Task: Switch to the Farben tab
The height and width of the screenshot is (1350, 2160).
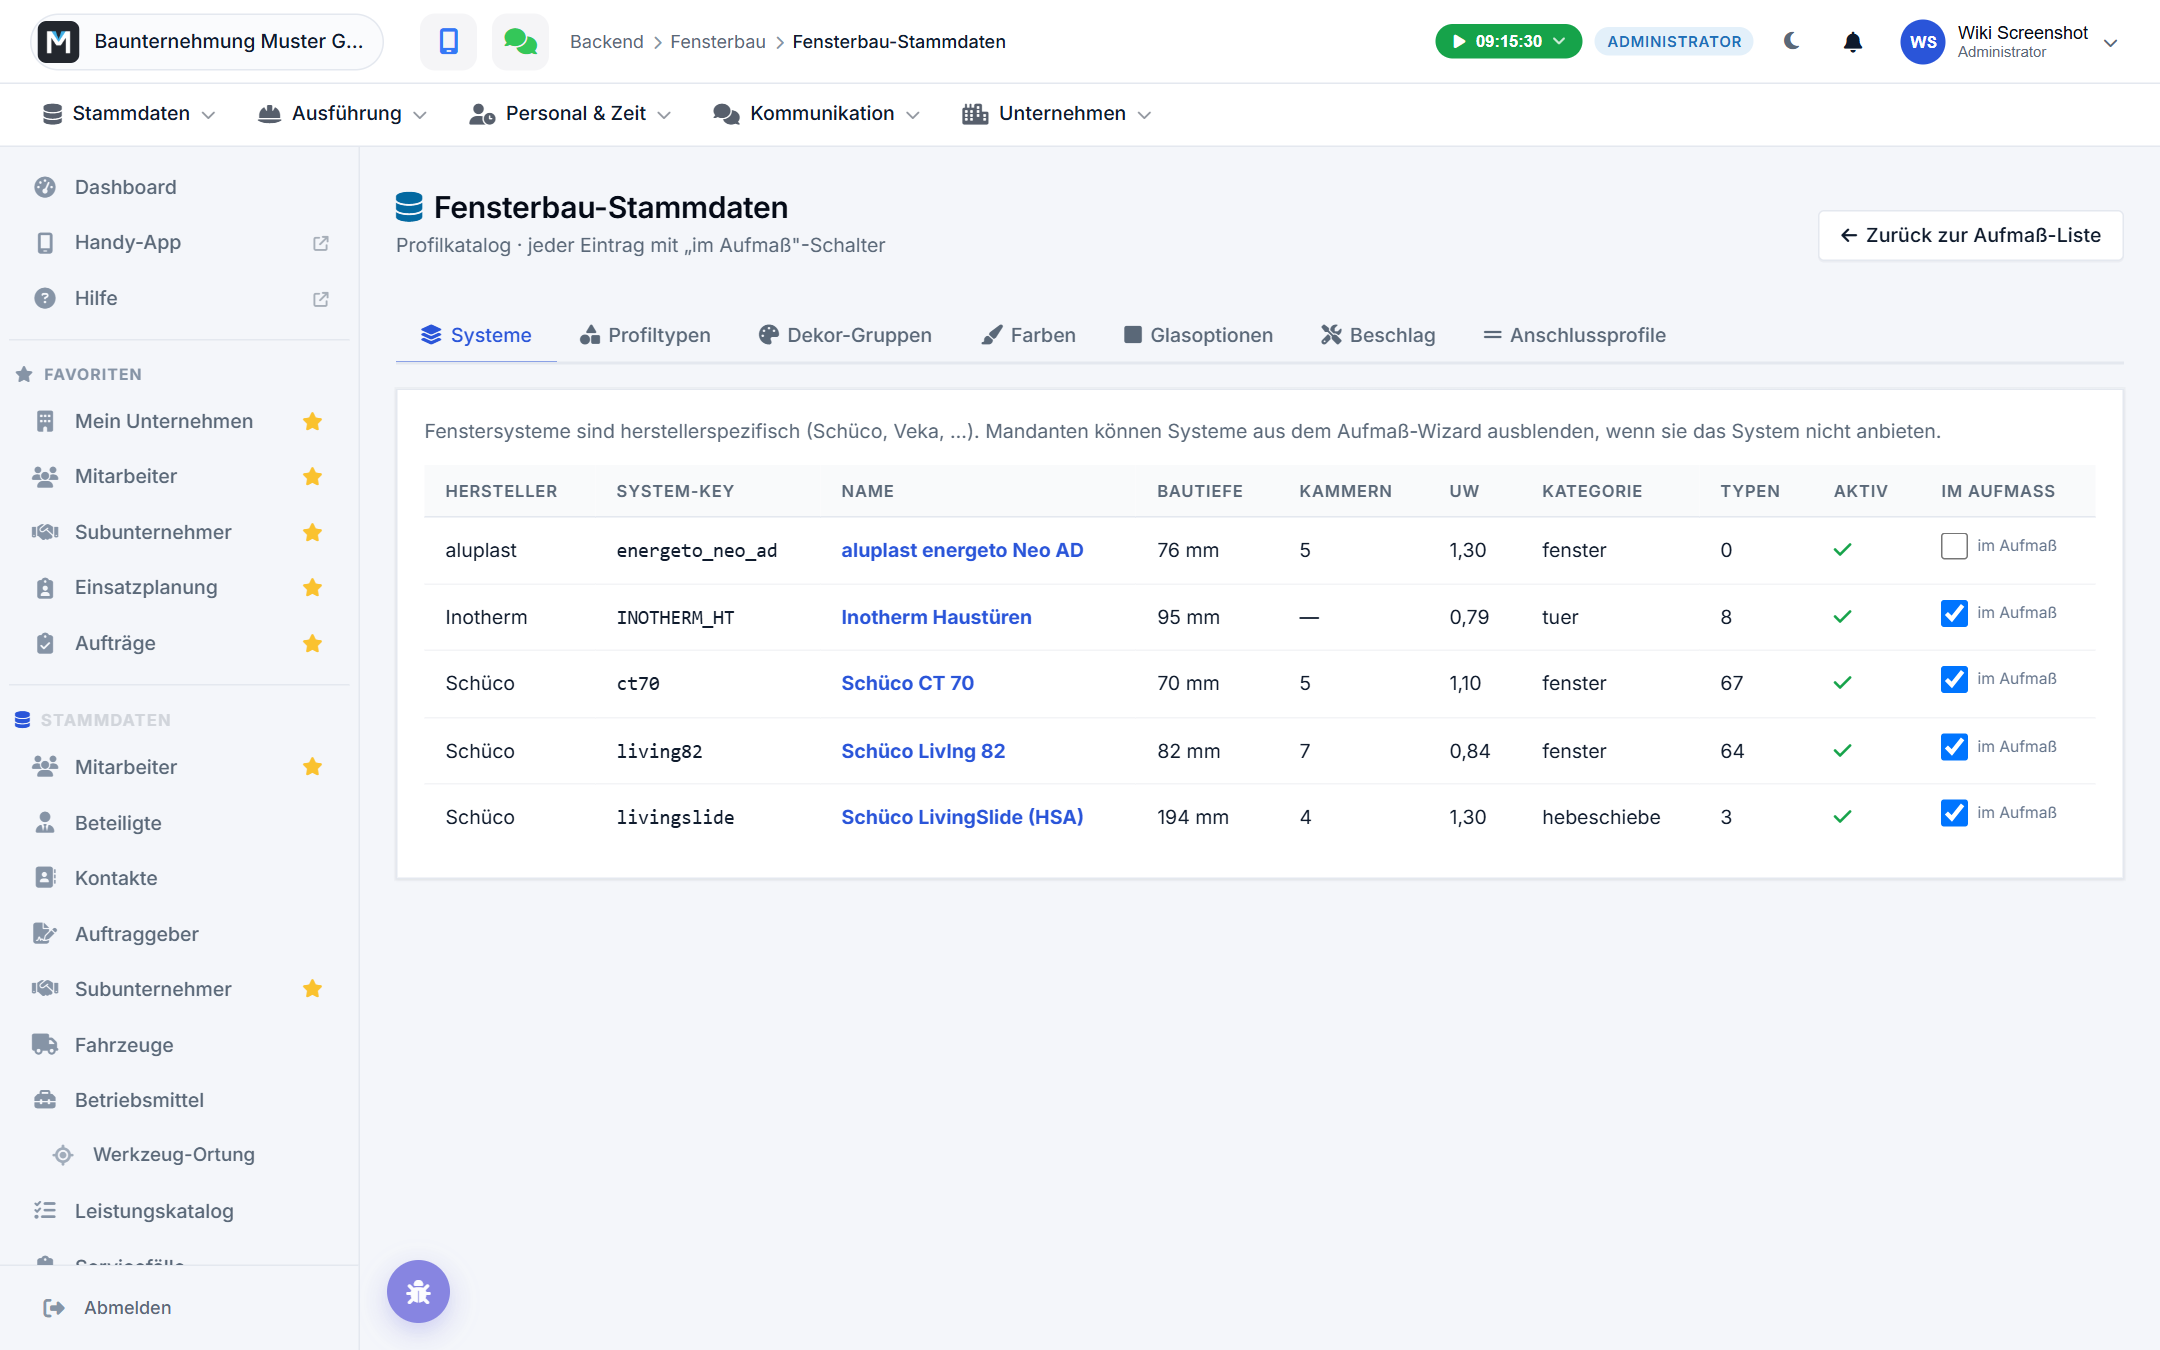Action: click(1029, 335)
